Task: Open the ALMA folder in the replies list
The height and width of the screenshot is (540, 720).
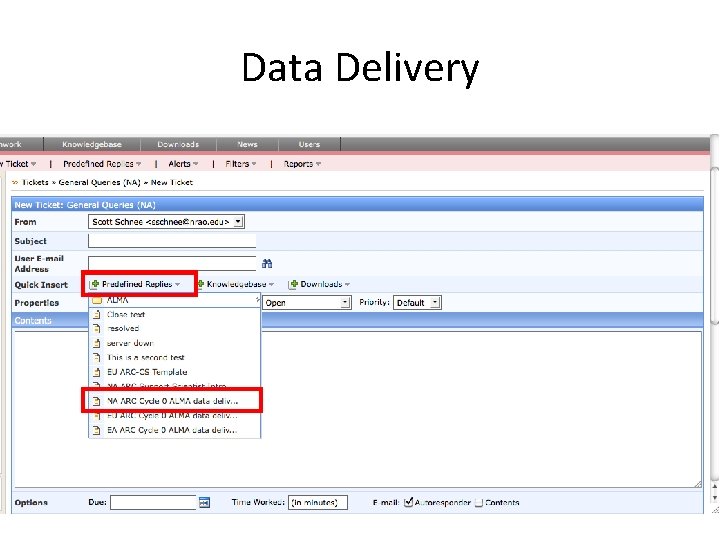Action: (174, 300)
